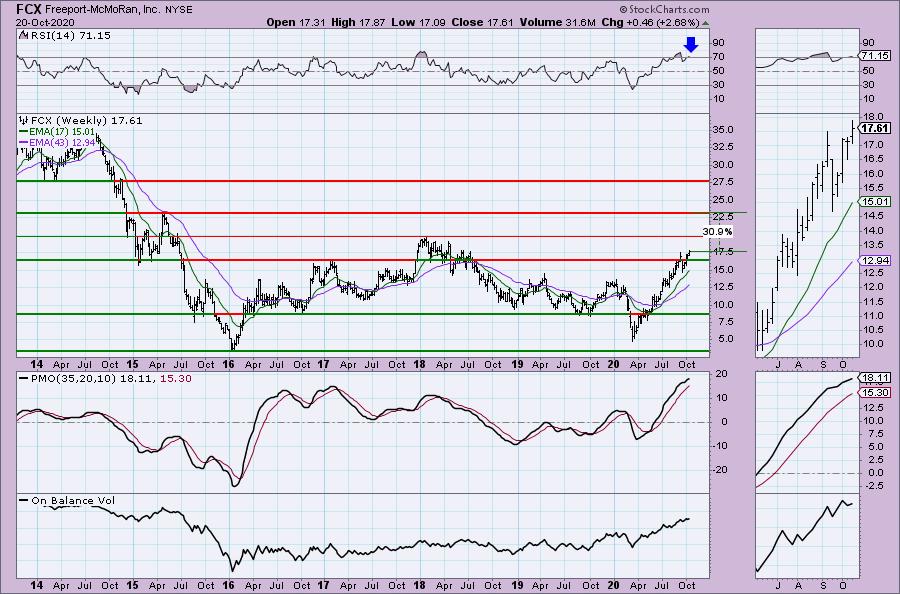Click the 30.9% annotation label
900x594 pixels.
(717, 232)
